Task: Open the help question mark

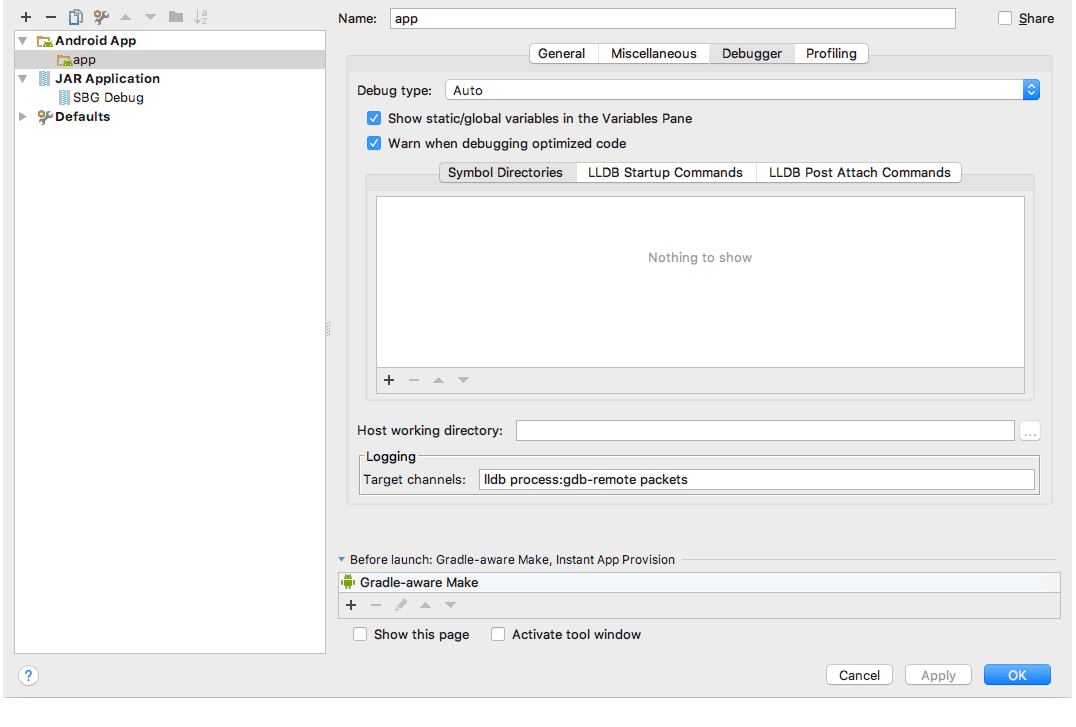Action: click(28, 676)
